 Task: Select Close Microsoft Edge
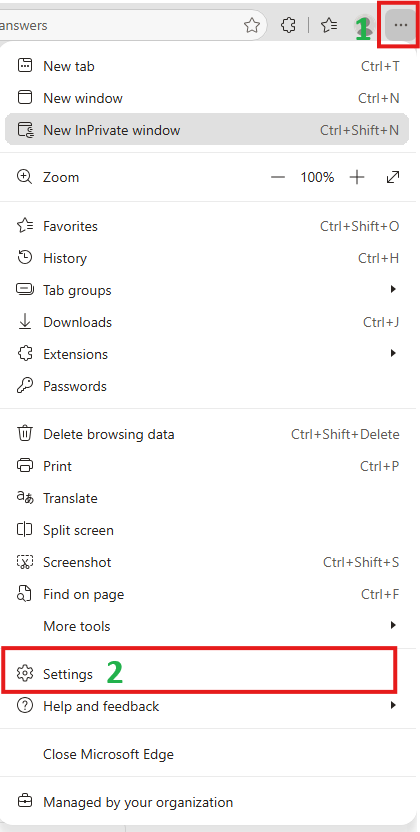tap(207, 754)
